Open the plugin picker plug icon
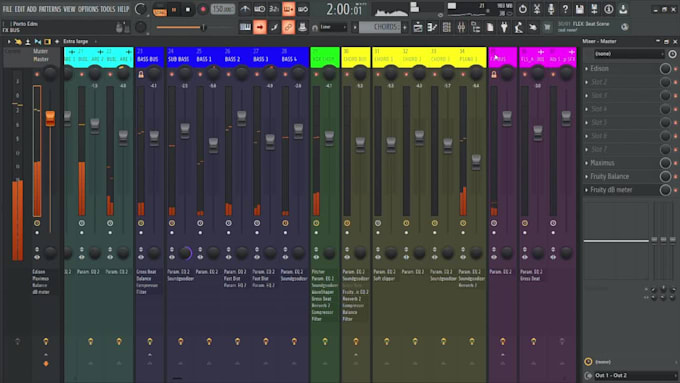The height and width of the screenshot is (383, 680). 504,27
